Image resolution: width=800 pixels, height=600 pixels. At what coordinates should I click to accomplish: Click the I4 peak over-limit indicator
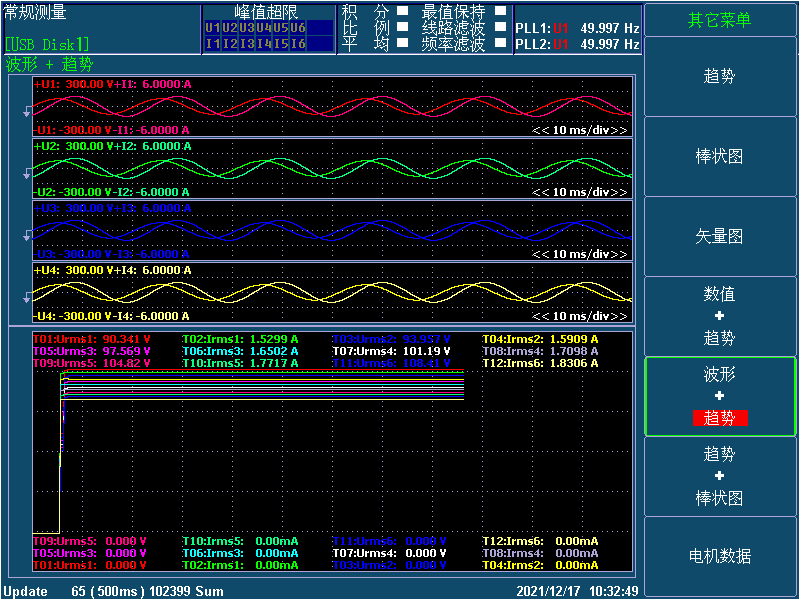pyautogui.click(x=264, y=43)
